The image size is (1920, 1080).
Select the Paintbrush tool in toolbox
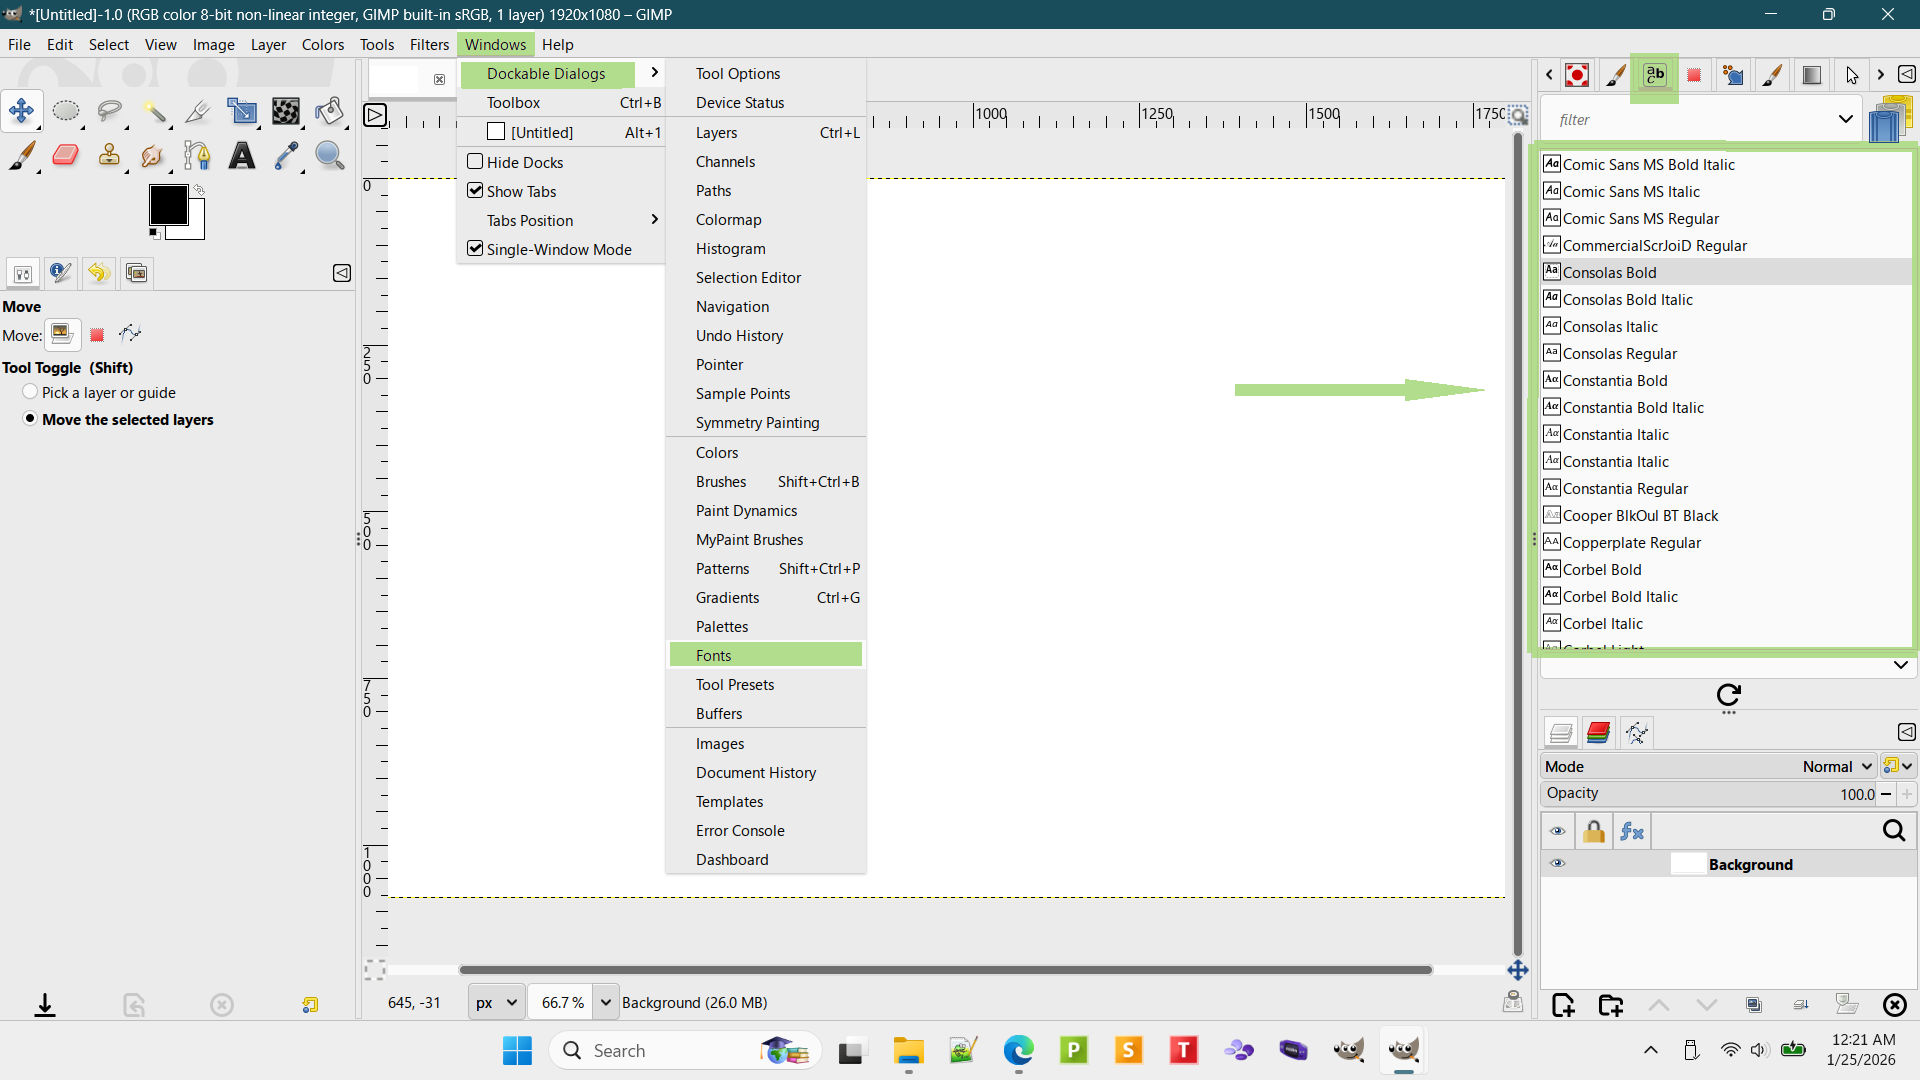click(x=22, y=155)
